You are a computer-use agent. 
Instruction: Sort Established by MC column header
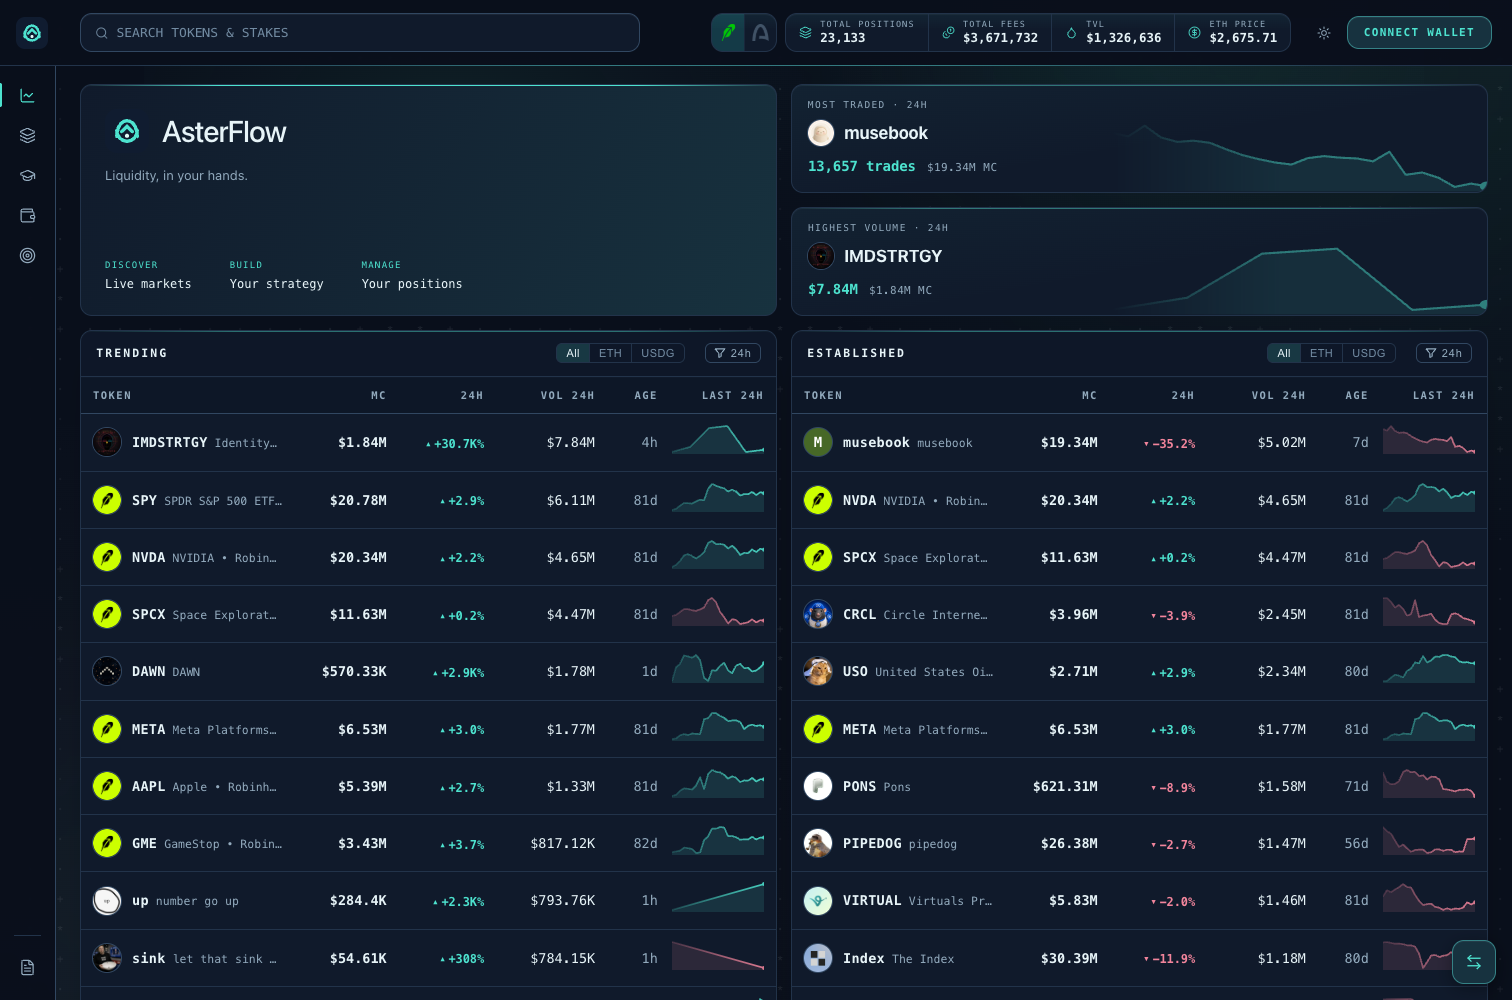point(1089,396)
